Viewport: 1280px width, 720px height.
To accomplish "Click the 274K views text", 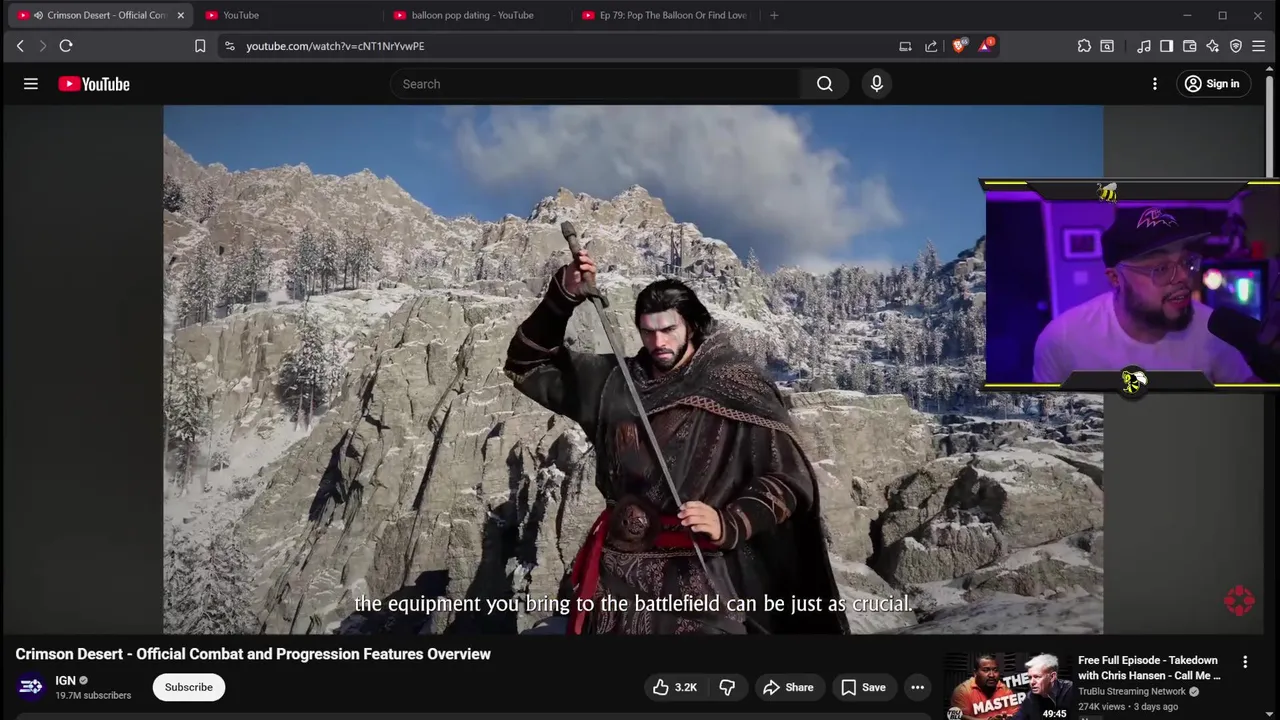I will click(1102, 707).
